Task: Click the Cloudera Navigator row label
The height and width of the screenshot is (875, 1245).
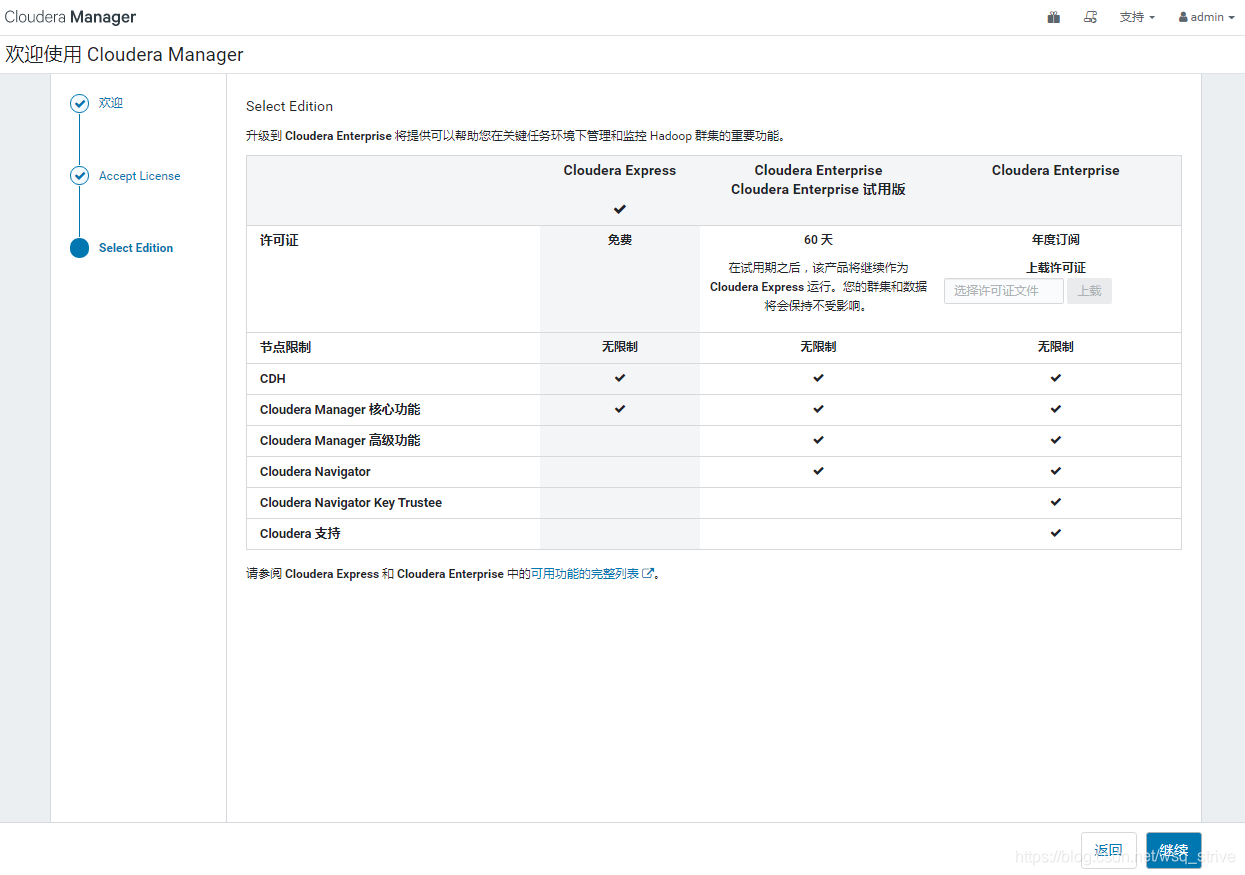Action: point(315,472)
